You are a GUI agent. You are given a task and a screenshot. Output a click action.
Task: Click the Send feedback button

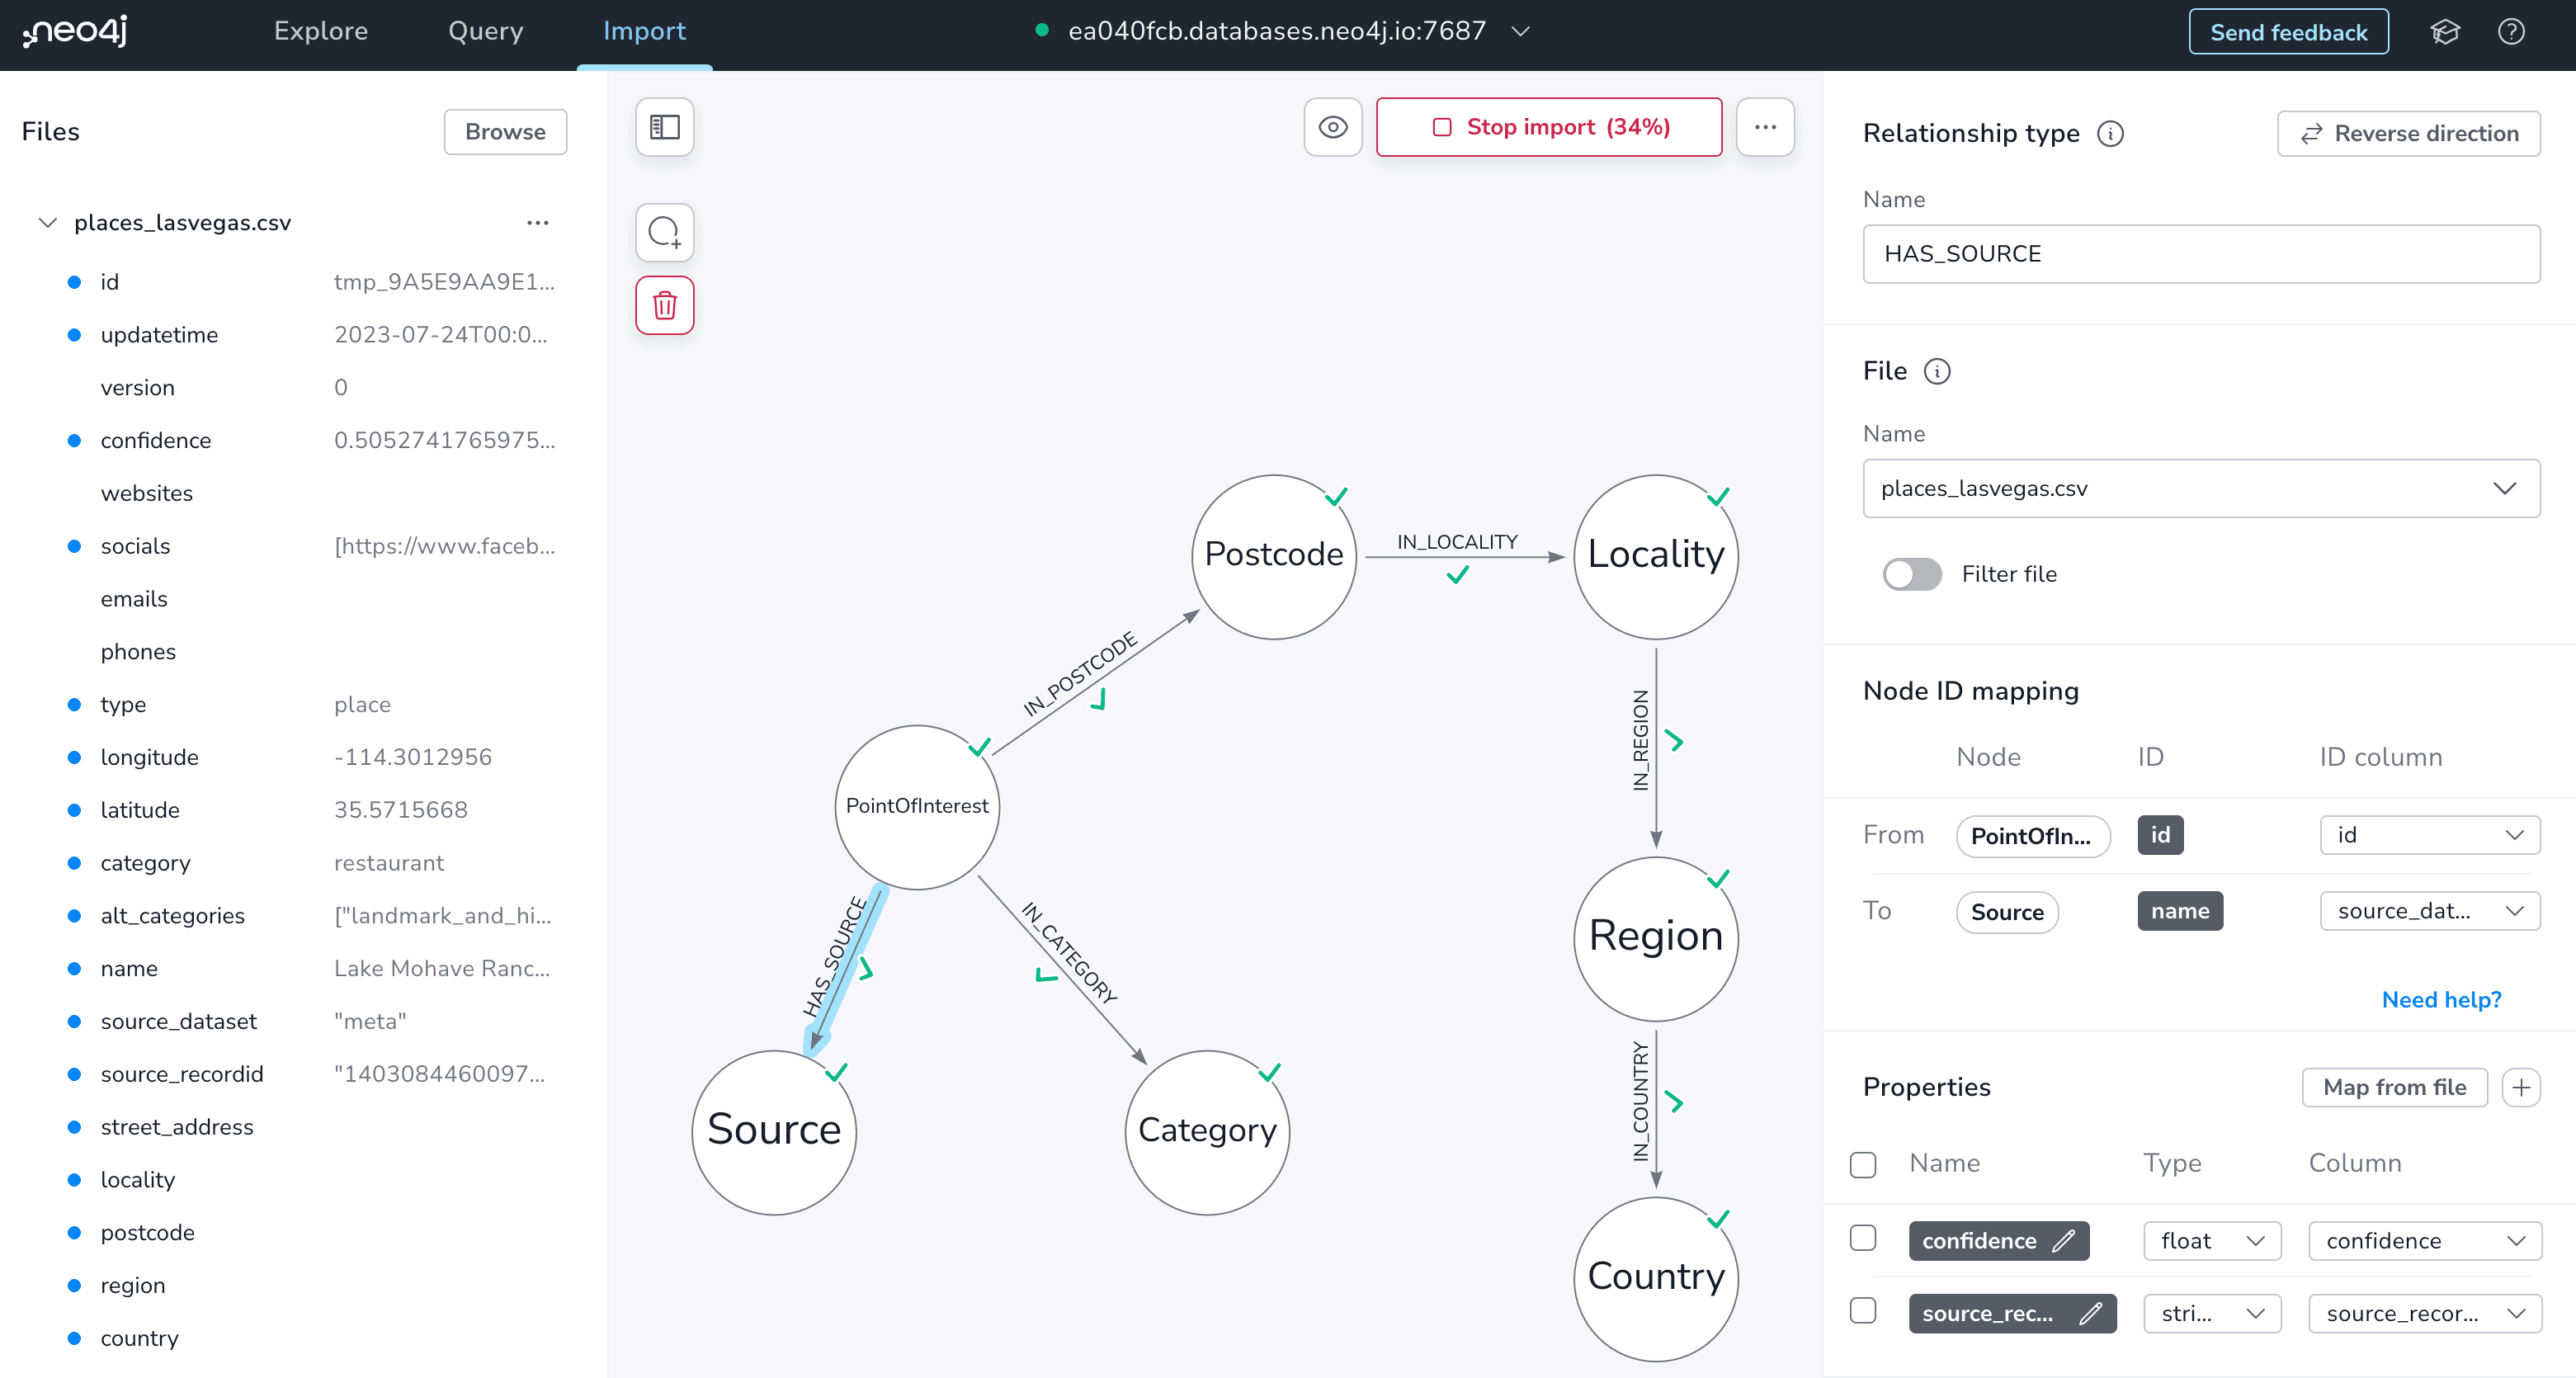[x=2288, y=32]
